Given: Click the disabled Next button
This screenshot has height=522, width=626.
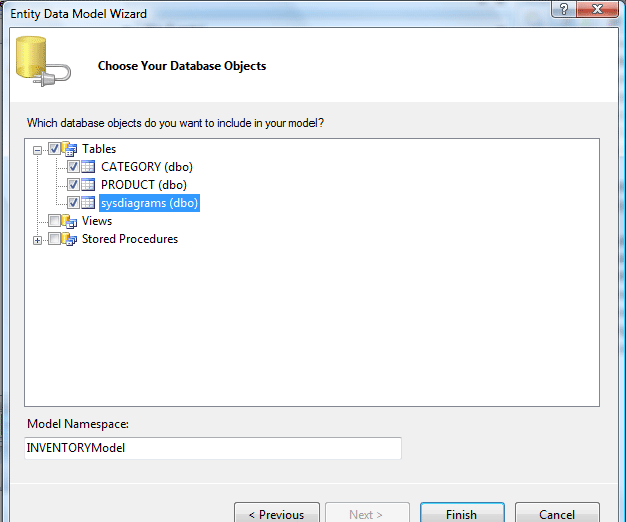Looking at the screenshot, I should click(x=367, y=514).
